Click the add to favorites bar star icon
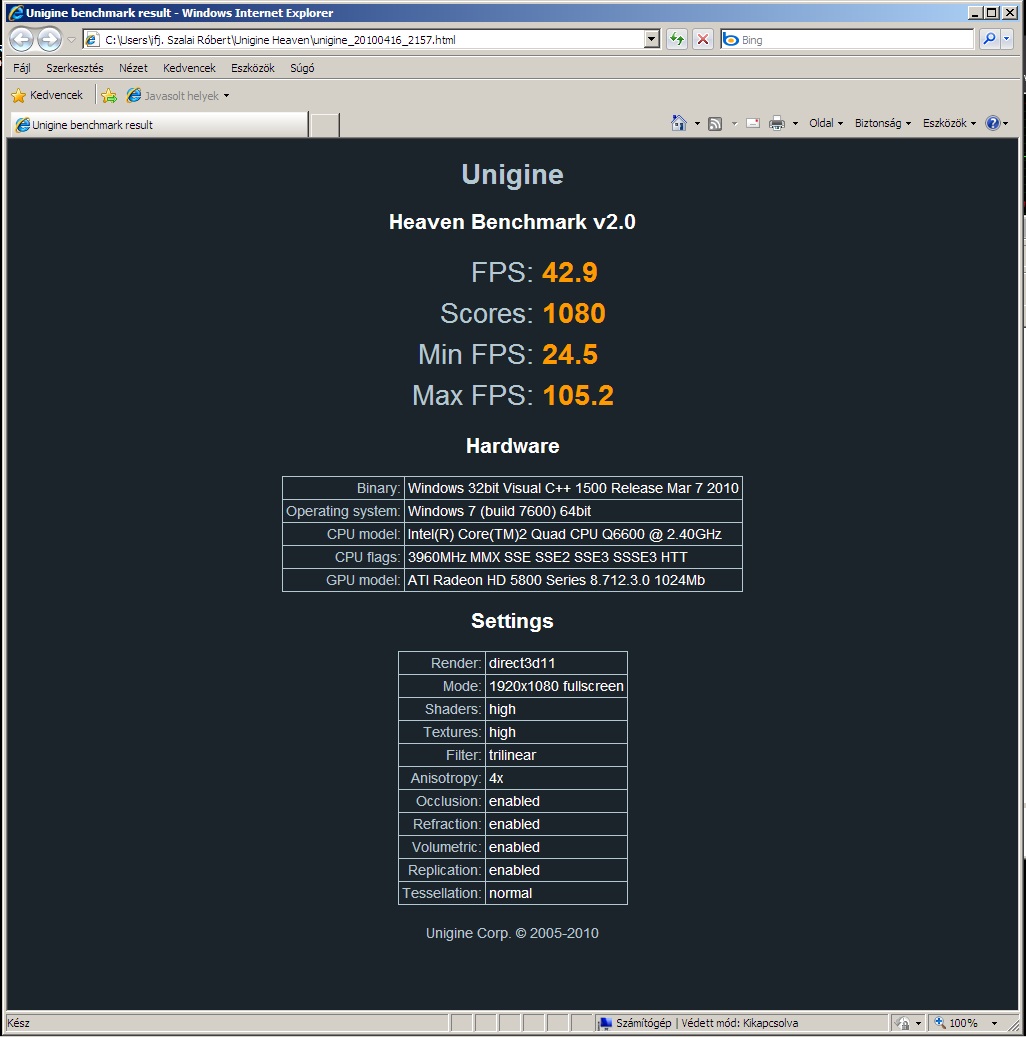This screenshot has width=1026, height=1038. pos(109,96)
